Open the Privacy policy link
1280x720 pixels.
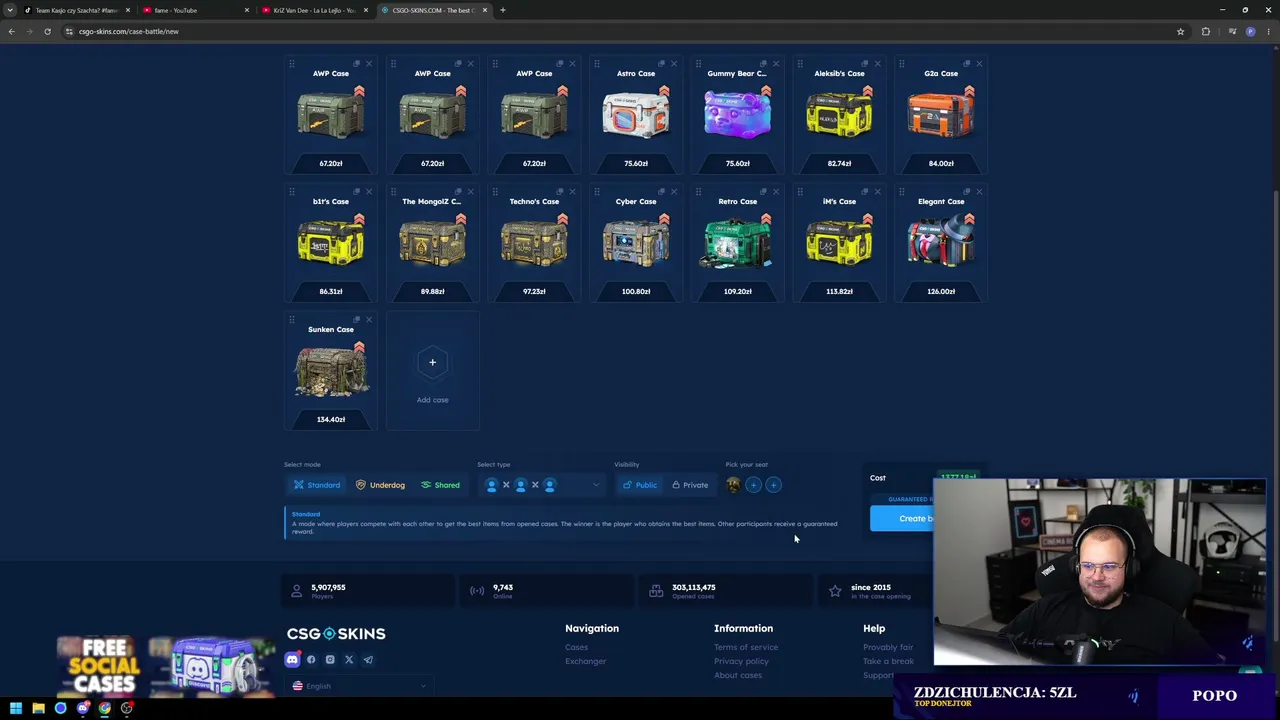coord(741,661)
